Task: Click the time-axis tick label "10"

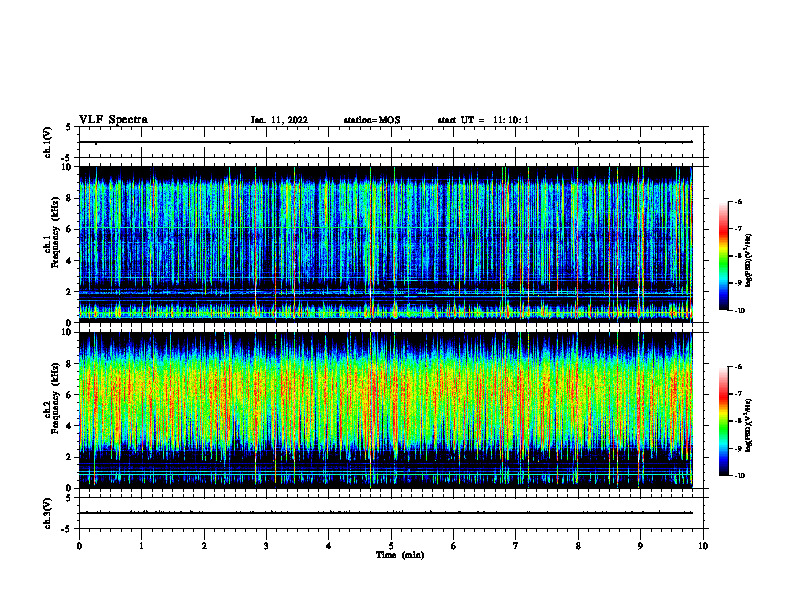Action: [703, 546]
